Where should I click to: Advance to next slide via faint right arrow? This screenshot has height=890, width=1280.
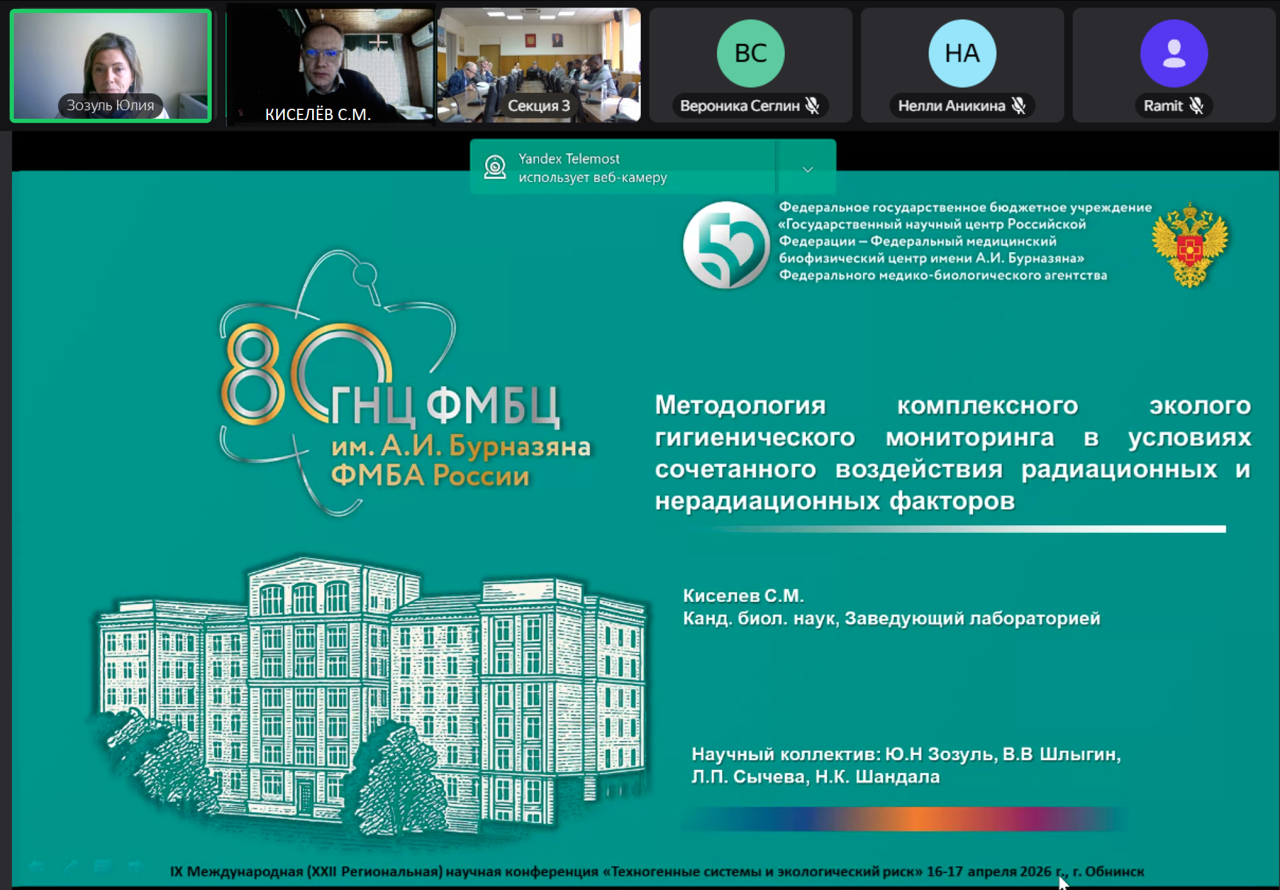(x=134, y=865)
